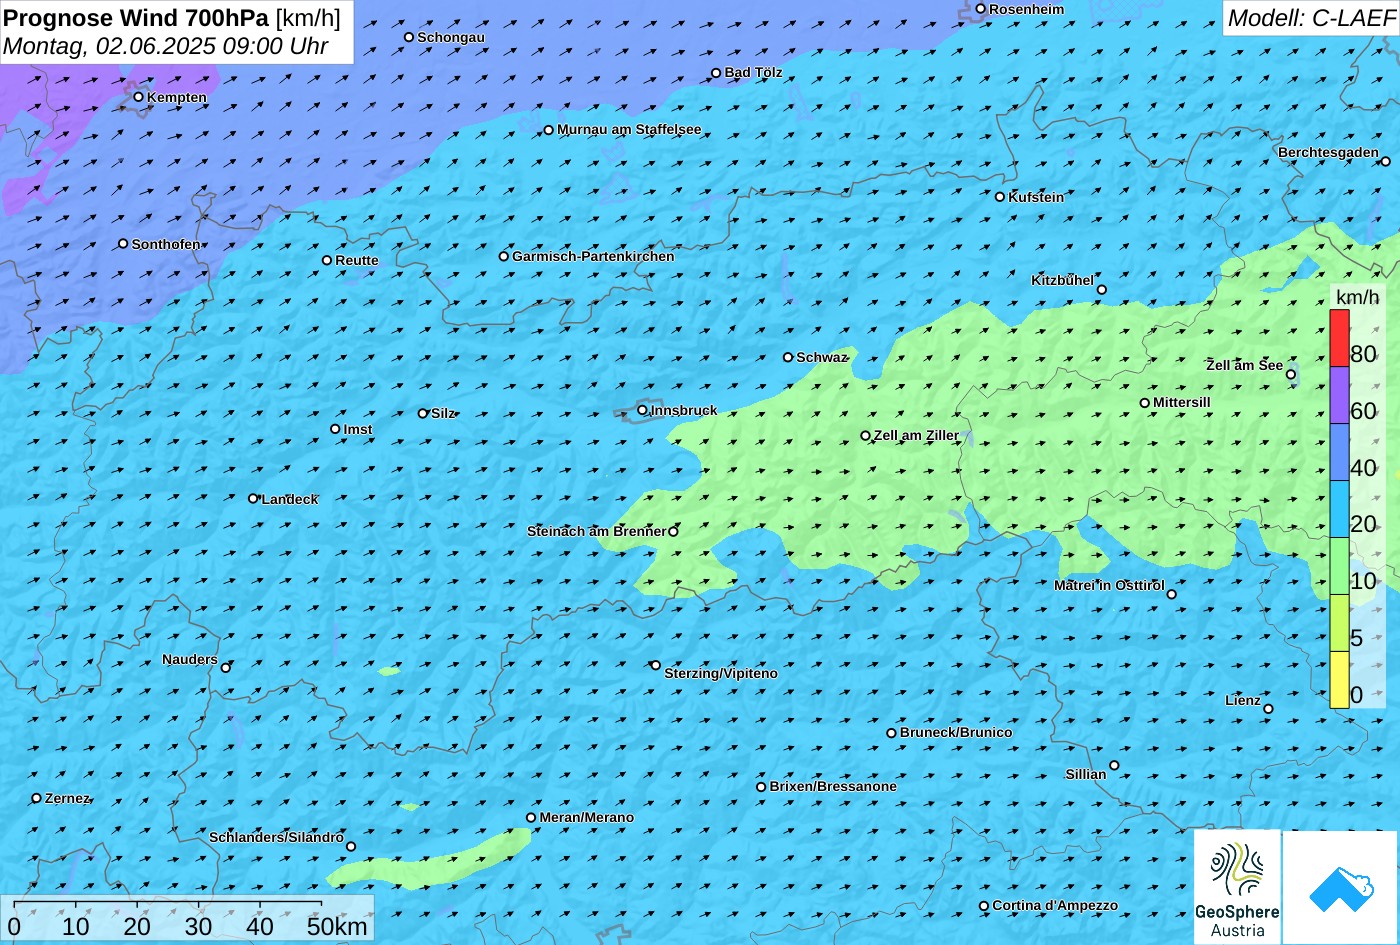Image resolution: width=1400 pixels, height=945 pixels.
Task: Select the "Zell am Ziller" label
Action: coord(916,435)
